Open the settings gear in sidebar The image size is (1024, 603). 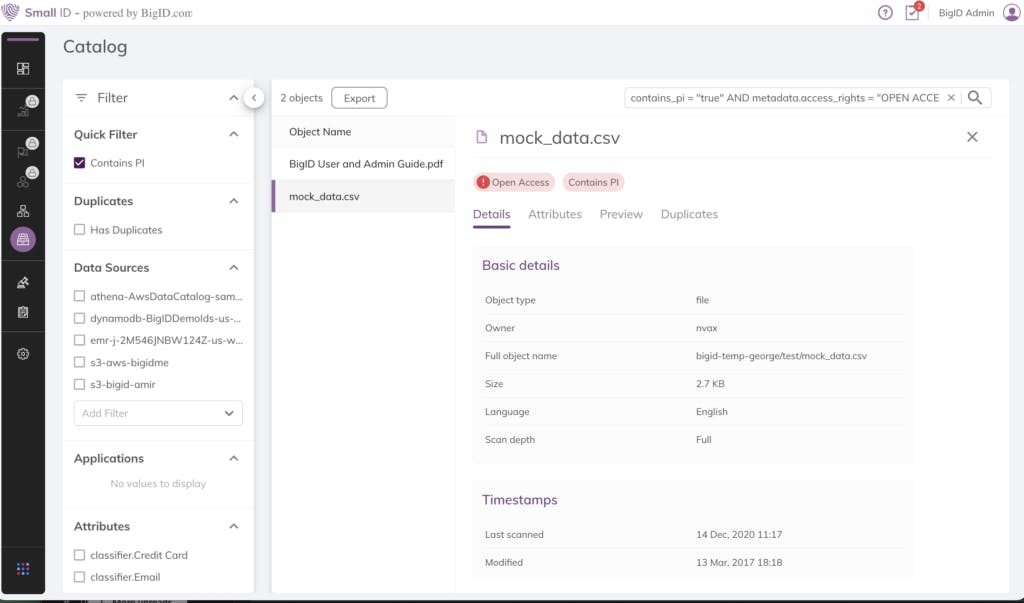pyautogui.click(x=23, y=354)
